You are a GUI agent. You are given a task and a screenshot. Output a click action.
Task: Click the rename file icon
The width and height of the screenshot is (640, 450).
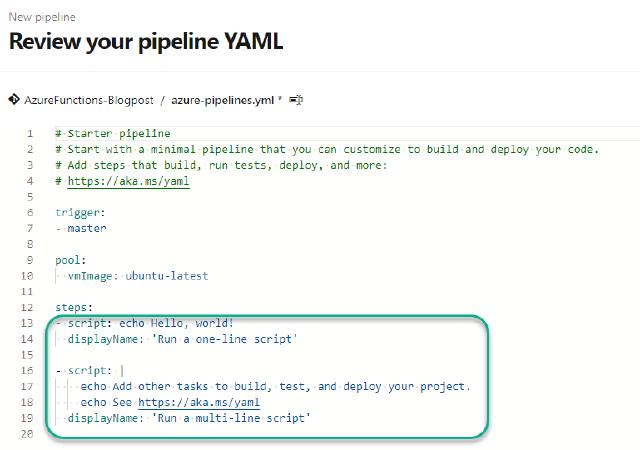point(297,100)
